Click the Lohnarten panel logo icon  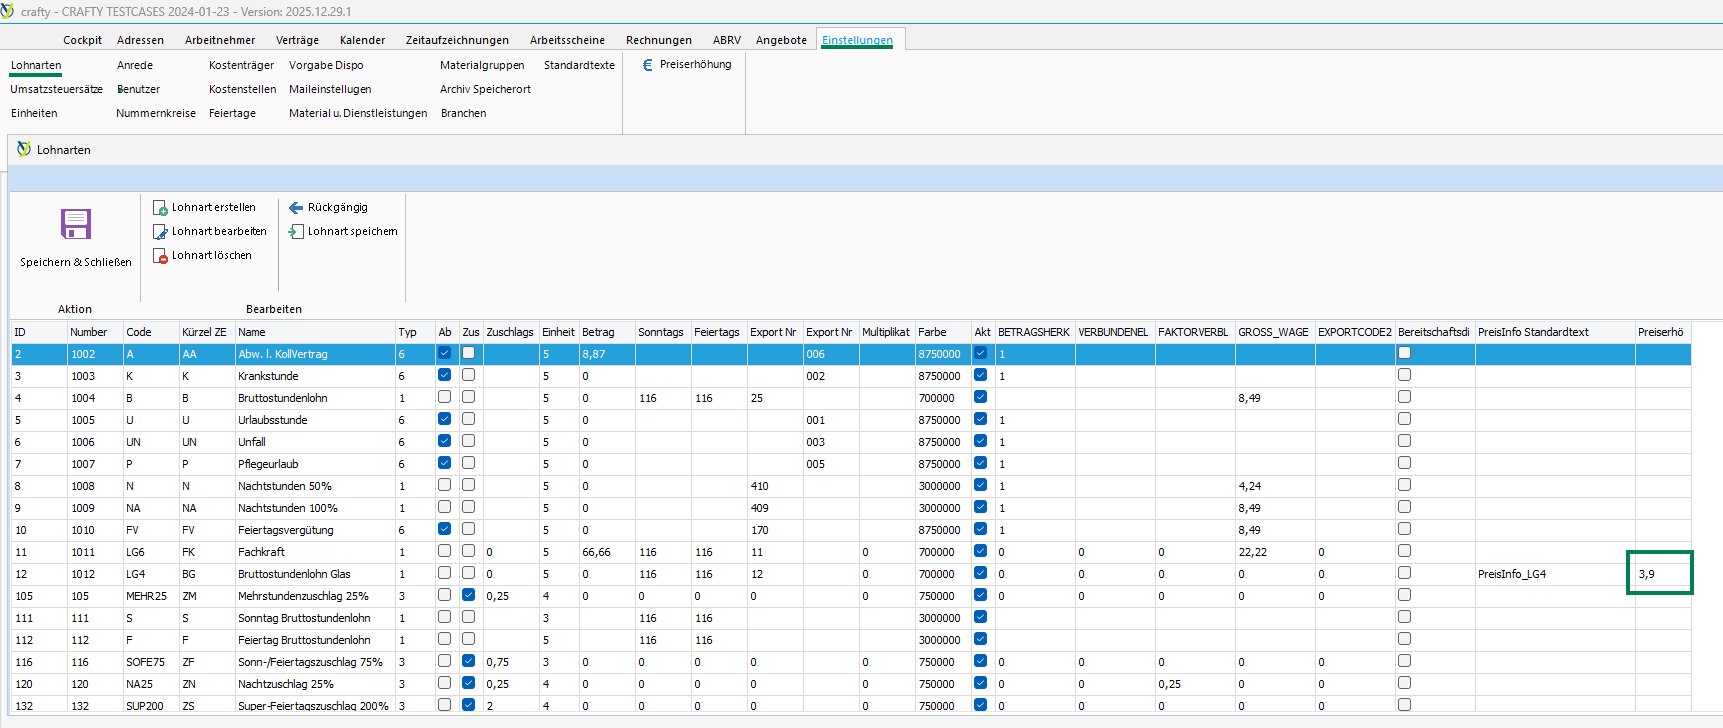(x=24, y=149)
